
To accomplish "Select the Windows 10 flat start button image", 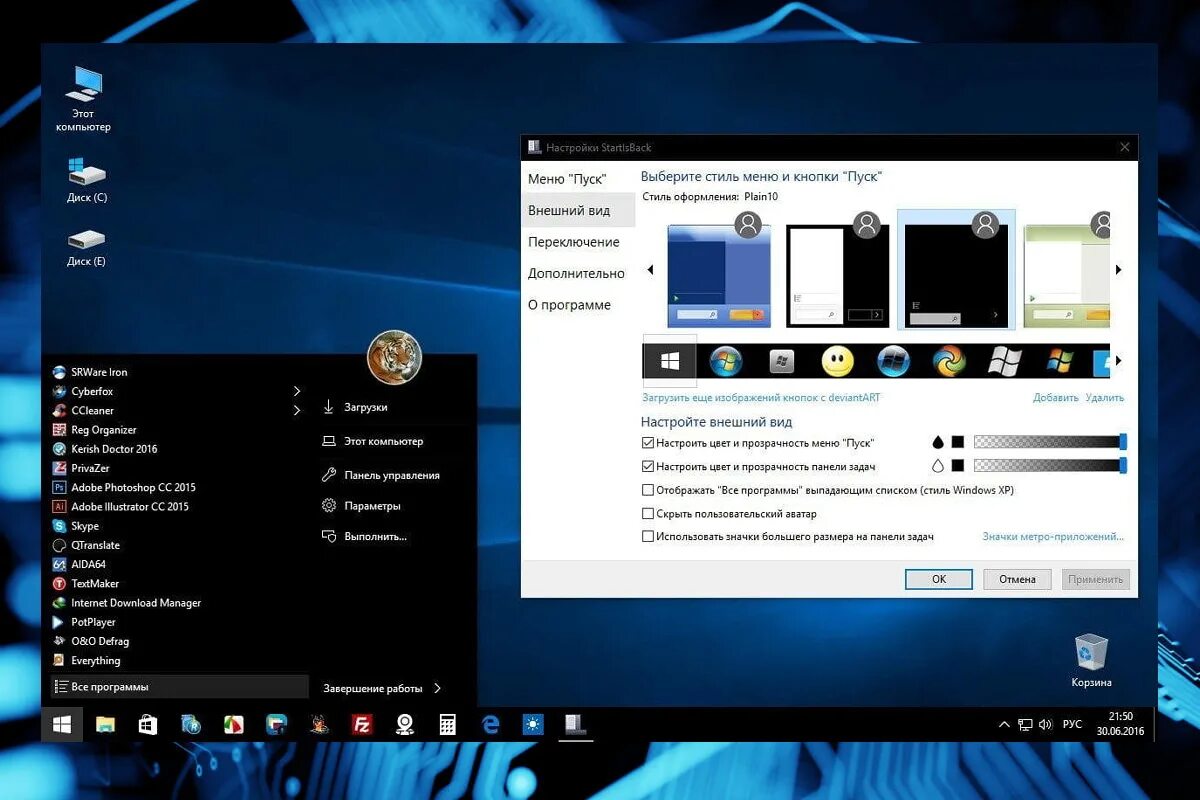I will [669, 361].
